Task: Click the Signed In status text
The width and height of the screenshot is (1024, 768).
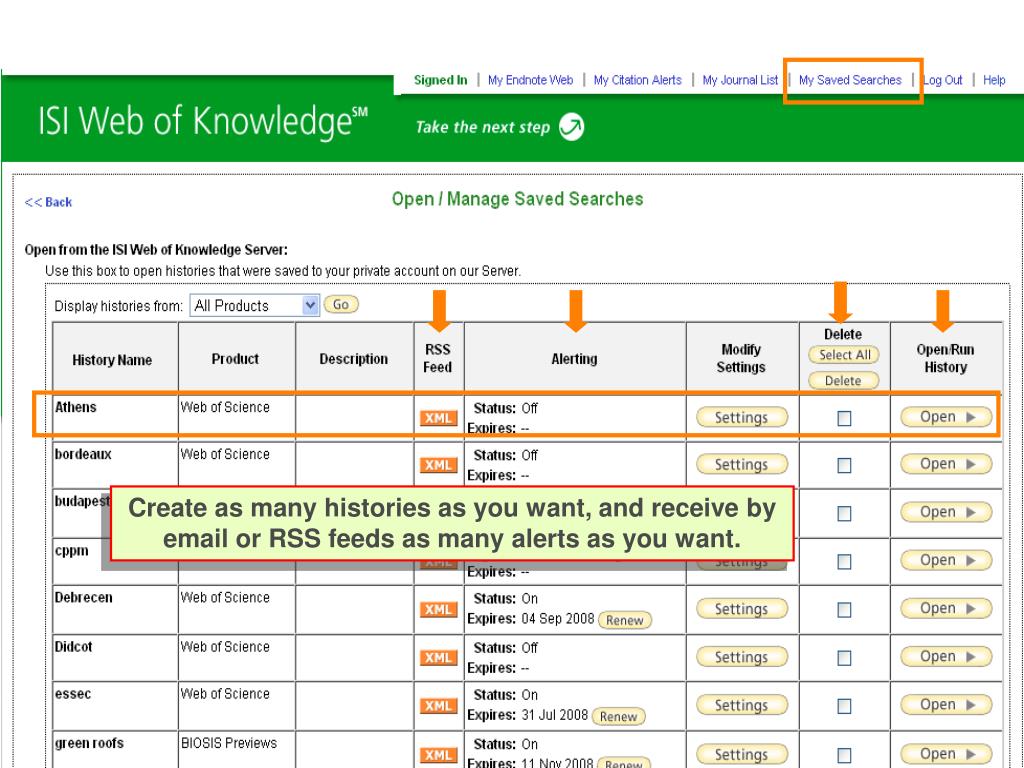Action: 441,80
